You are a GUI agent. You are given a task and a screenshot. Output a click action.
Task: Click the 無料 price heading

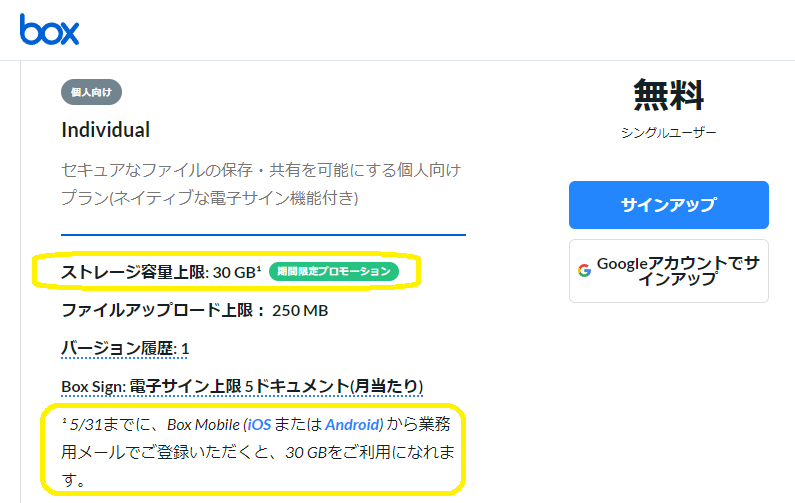pos(668,95)
